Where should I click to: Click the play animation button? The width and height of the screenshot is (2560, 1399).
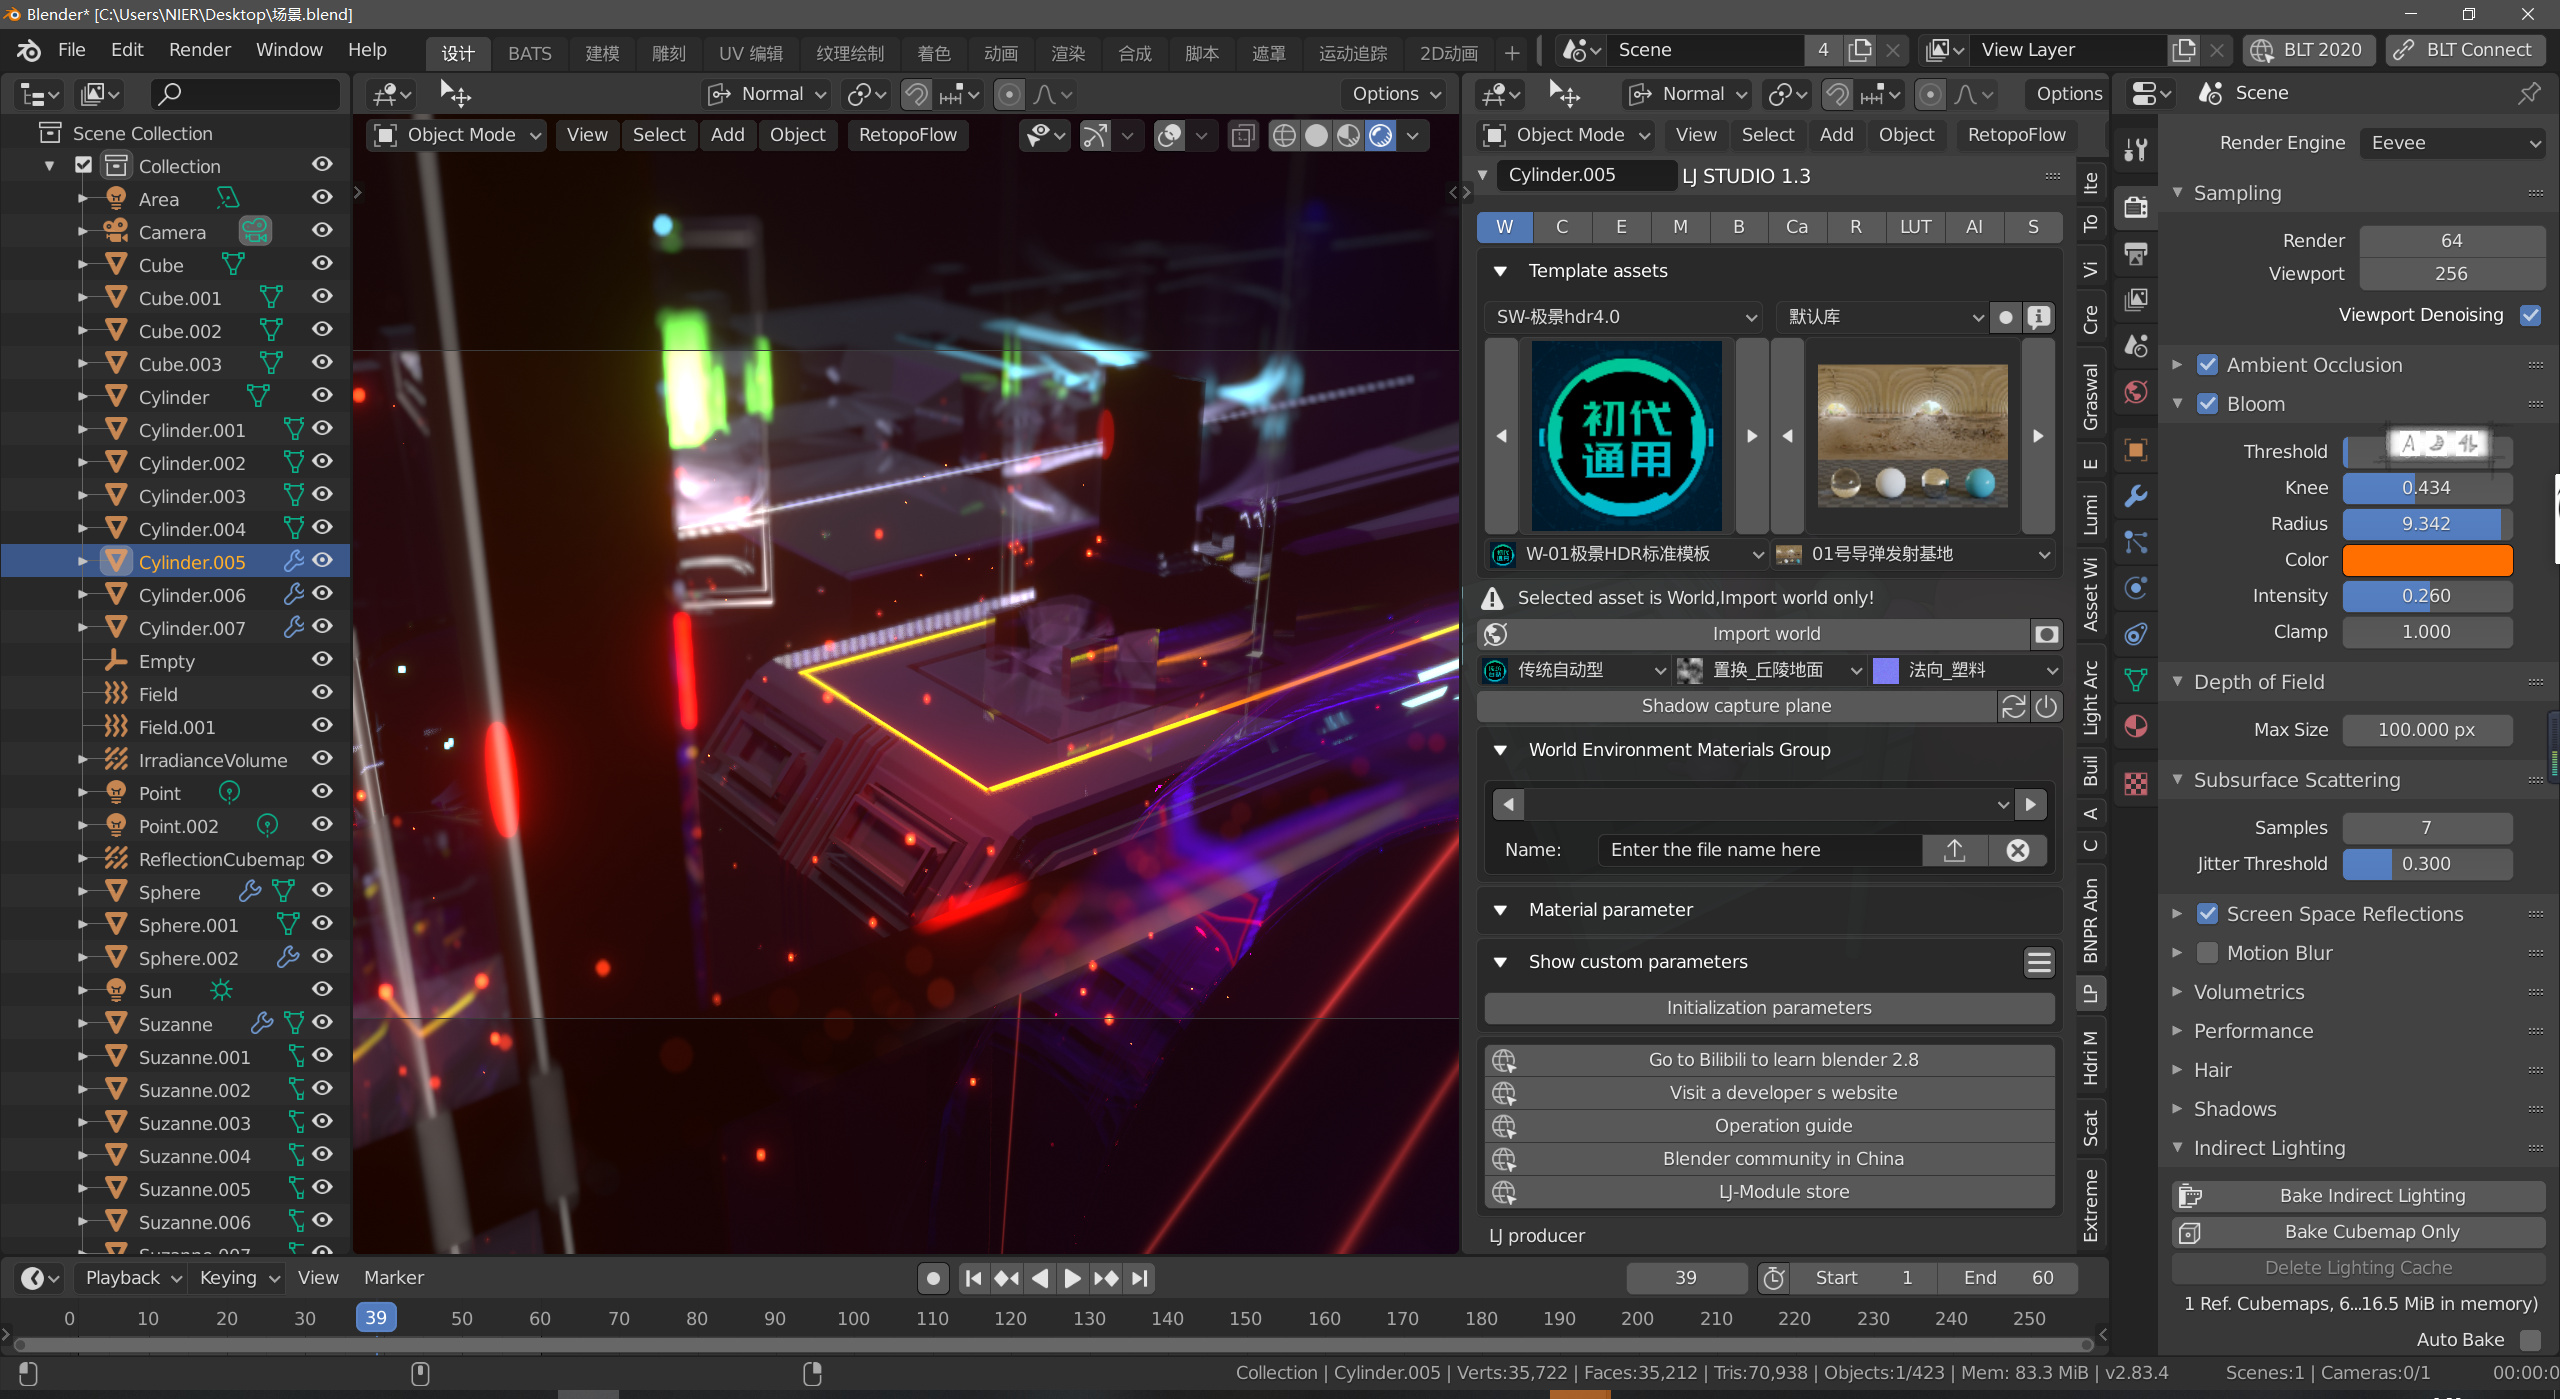pos(1072,1278)
